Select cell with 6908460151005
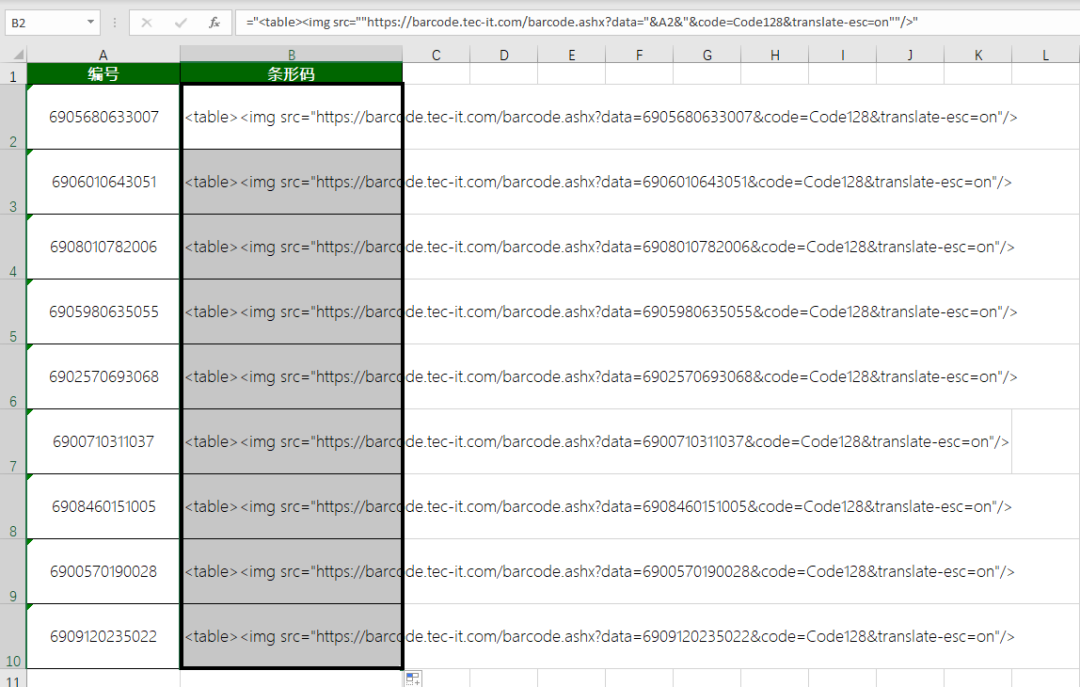 pos(103,506)
